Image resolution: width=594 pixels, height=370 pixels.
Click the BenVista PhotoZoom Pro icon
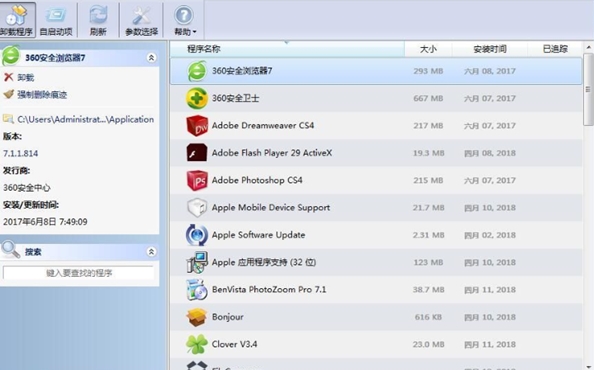(197, 290)
